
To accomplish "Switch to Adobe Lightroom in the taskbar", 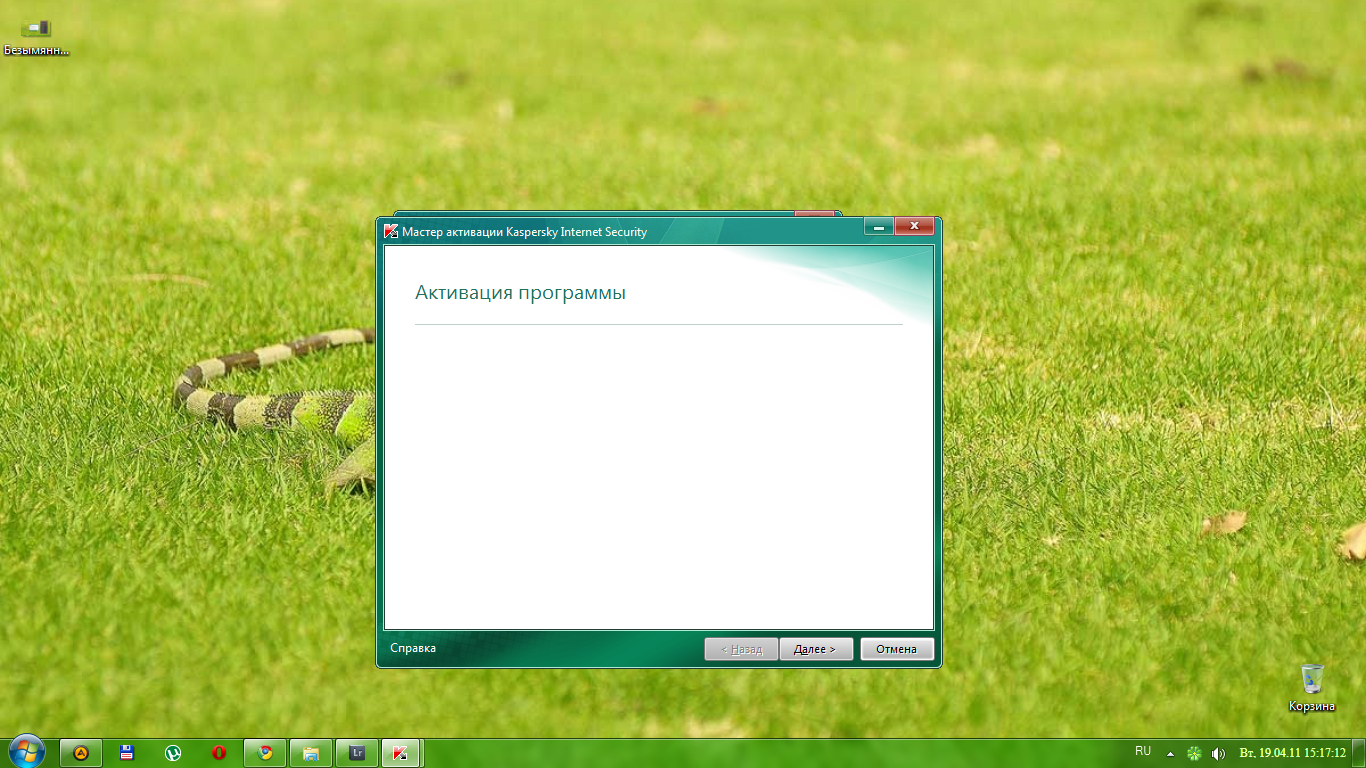I will (x=357, y=753).
